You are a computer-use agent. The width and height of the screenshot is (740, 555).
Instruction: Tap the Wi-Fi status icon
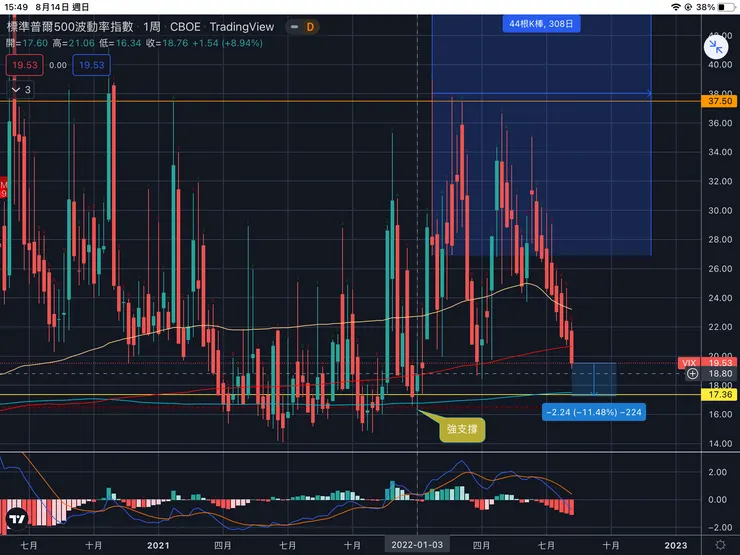pyautogui.click(x=676, y=7)
